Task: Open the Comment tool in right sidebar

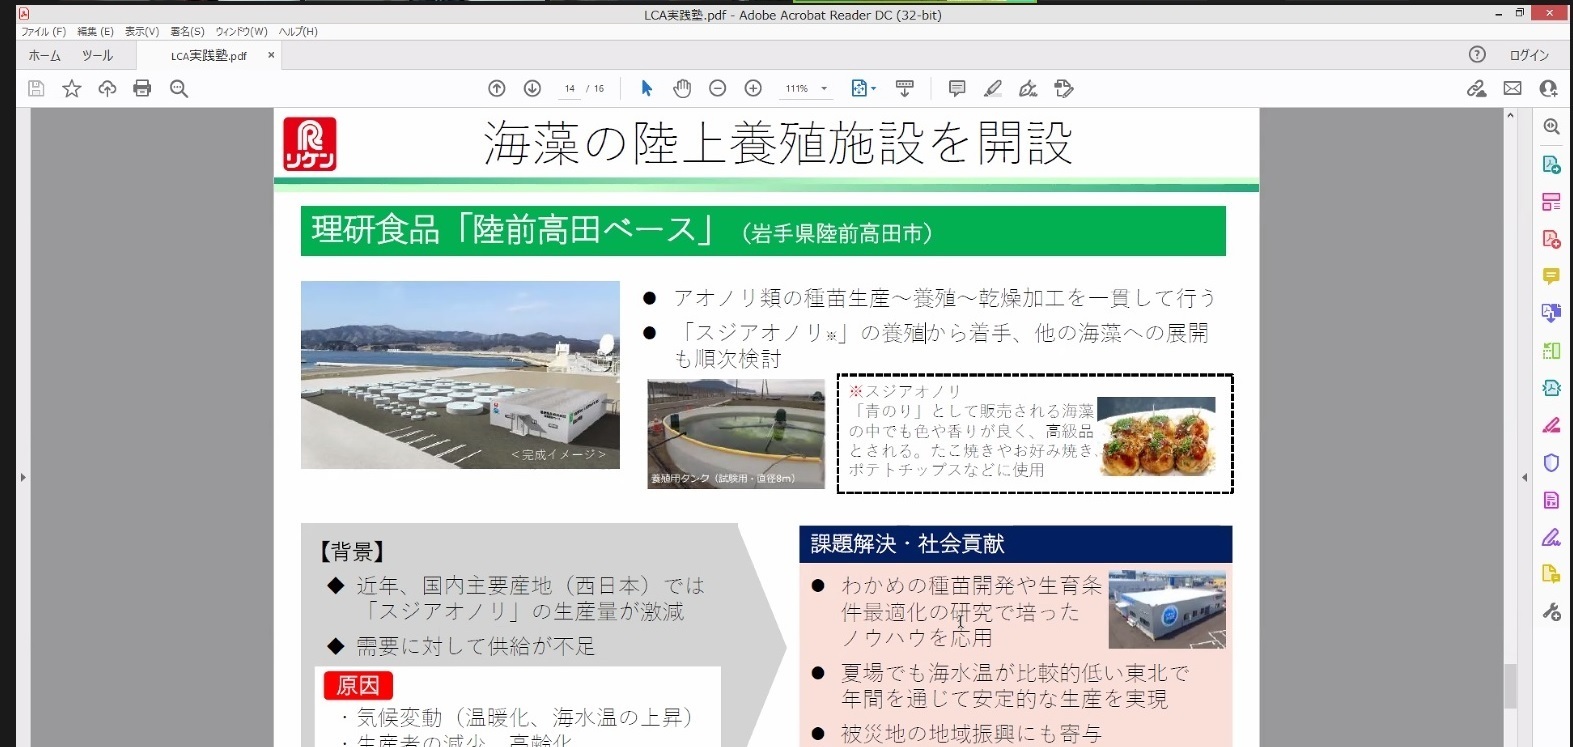Action: click(1551, 276)
